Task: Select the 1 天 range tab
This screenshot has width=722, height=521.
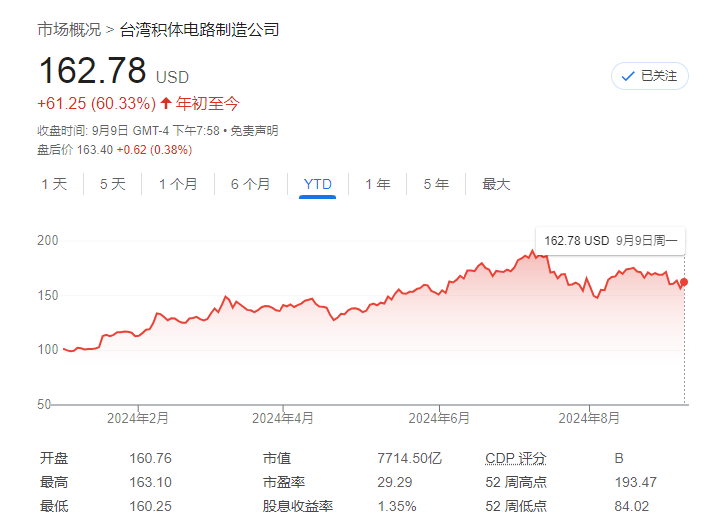Action: coord(54,184)
